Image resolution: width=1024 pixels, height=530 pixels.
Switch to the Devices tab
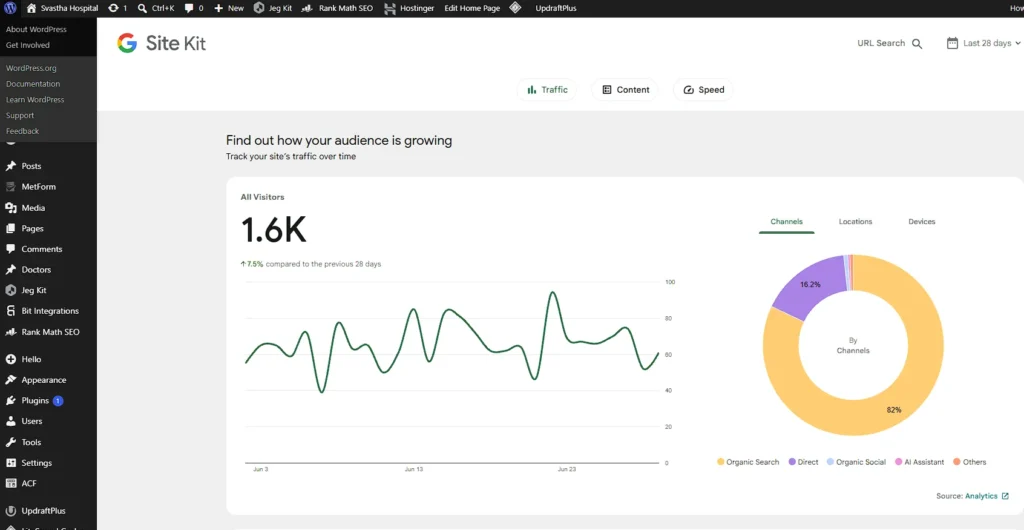[921, 222]
